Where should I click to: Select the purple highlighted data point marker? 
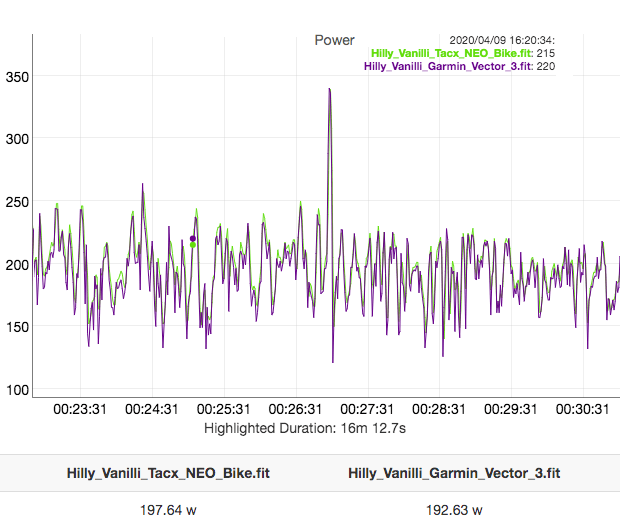click(x=193, y=238)
